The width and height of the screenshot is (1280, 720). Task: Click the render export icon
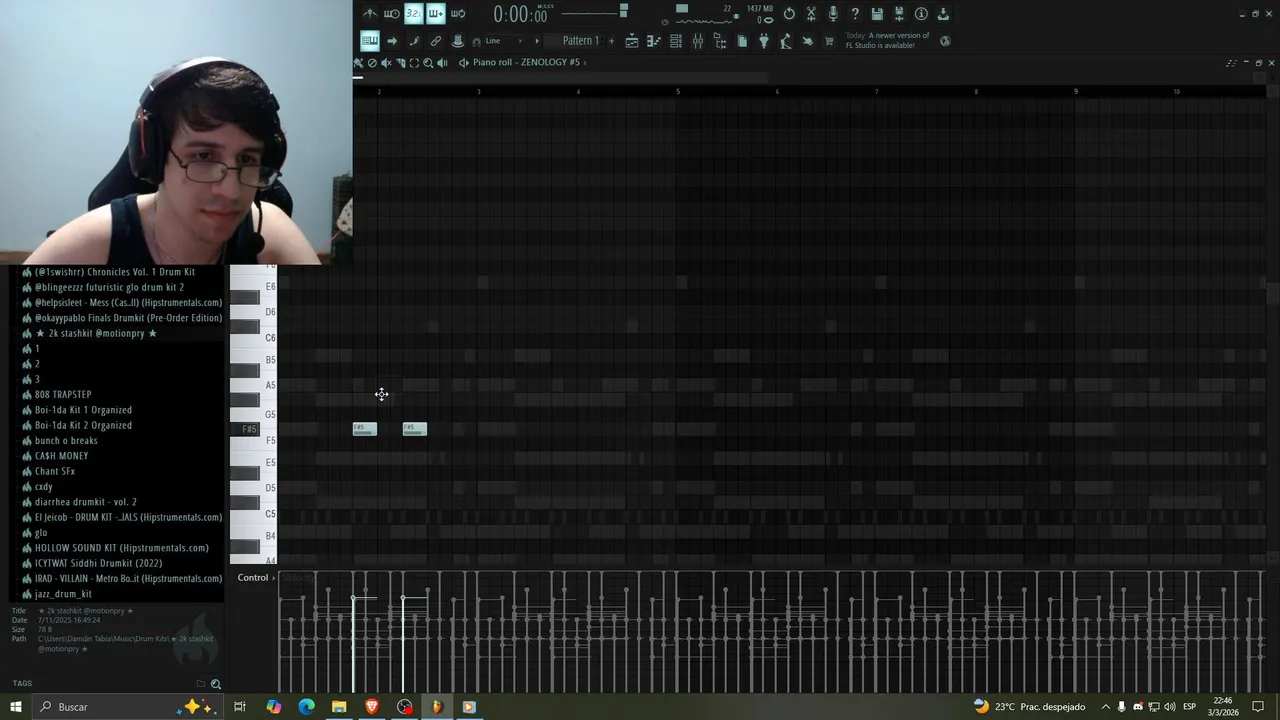click(943, 14)
